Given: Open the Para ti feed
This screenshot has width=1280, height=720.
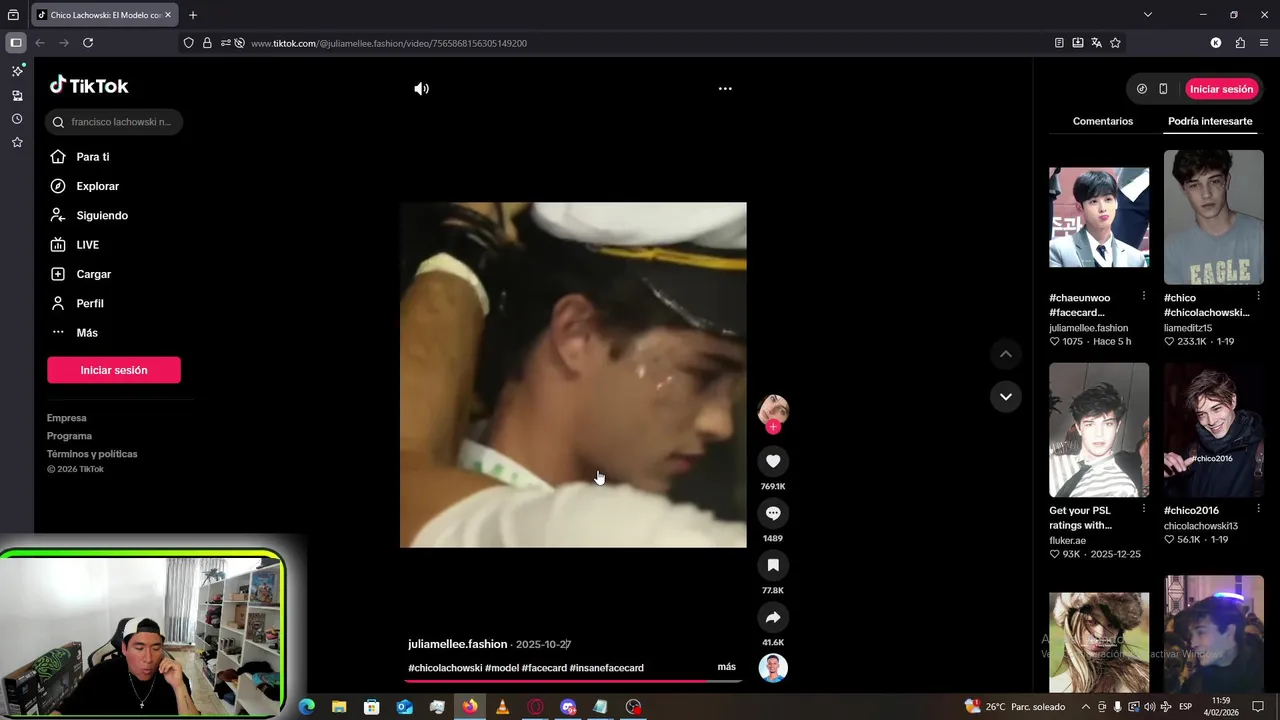Looking at the screenshot, I should tap(93, 157).
